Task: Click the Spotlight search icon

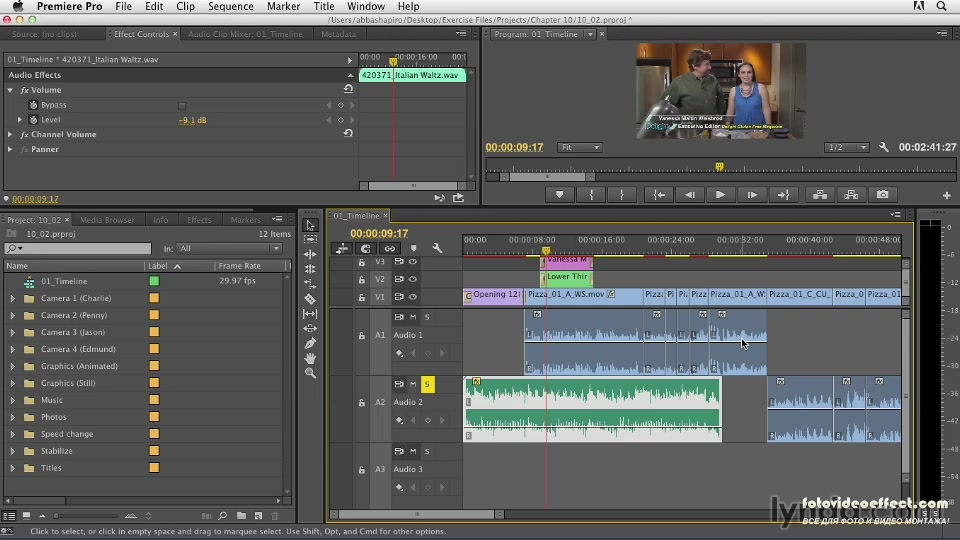Action: [x=941, y=6]
